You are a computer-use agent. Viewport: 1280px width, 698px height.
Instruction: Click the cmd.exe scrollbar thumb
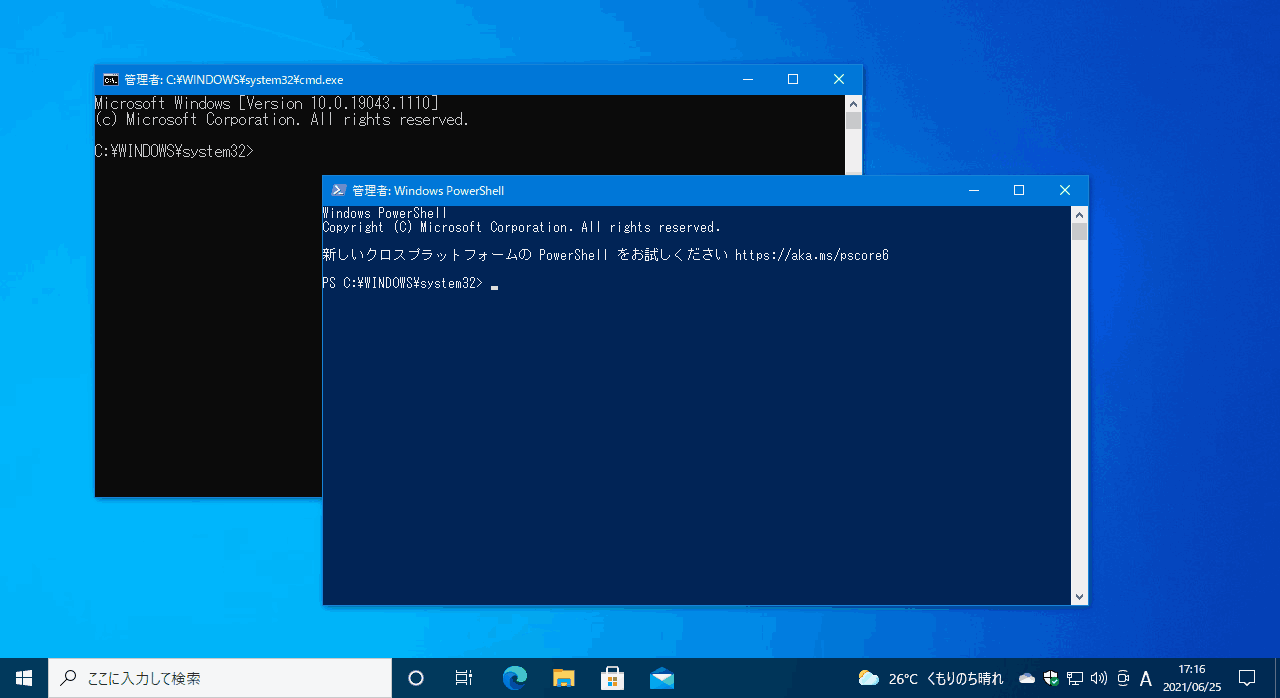[x=853, y=121]
